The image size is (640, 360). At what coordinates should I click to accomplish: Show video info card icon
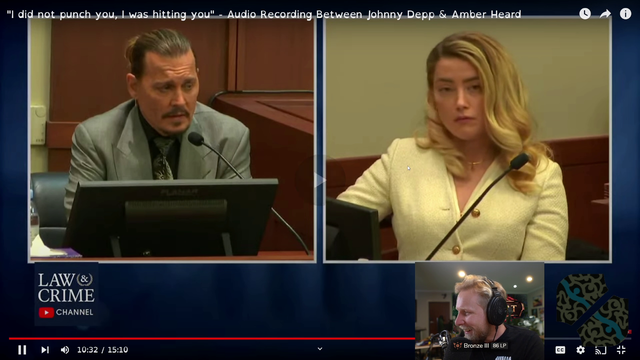pyautogui.click(x=625, y=13)
